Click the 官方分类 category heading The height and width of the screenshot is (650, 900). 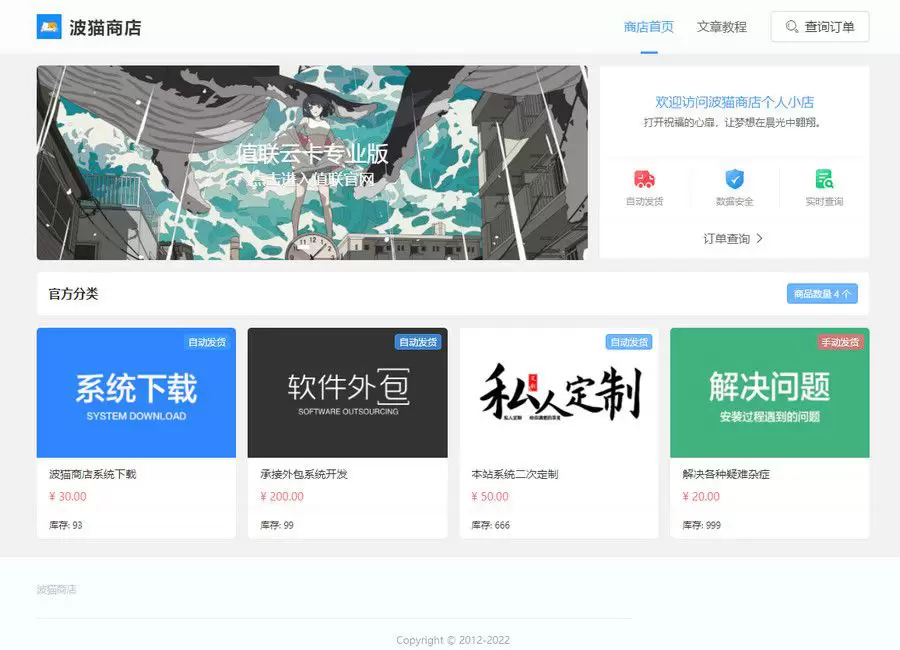tap(73, 294)
